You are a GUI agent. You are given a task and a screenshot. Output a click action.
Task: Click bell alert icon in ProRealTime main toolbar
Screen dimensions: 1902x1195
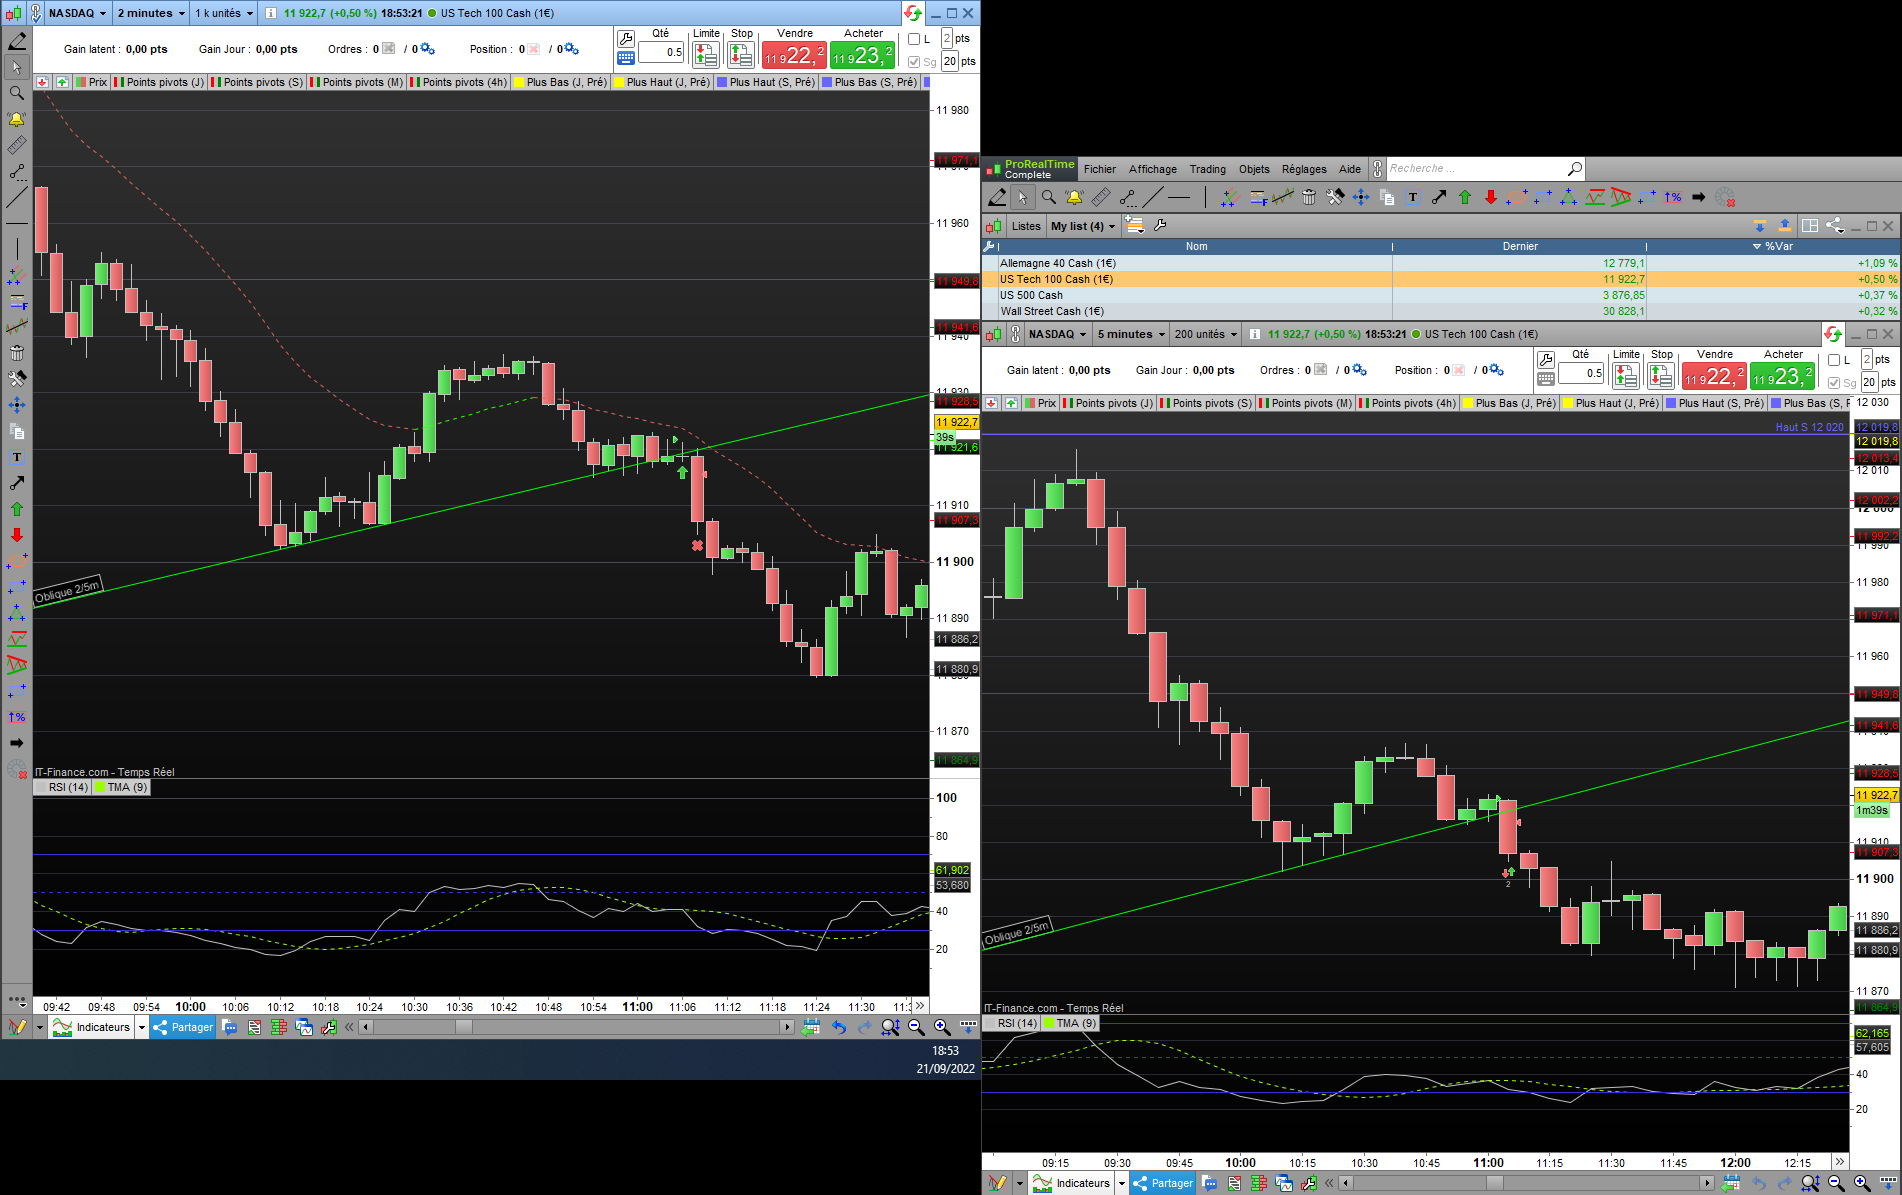pyautogui.click(x=1074, y=197)
